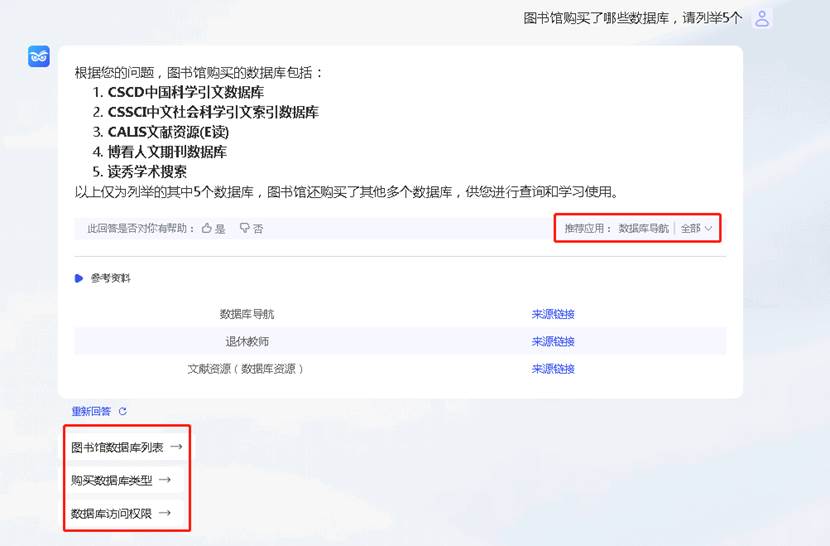Mark the answer unhelpful with thumbs-down
Image resolution: width=830 pixels, height=546 pixels.
point(251,228)
